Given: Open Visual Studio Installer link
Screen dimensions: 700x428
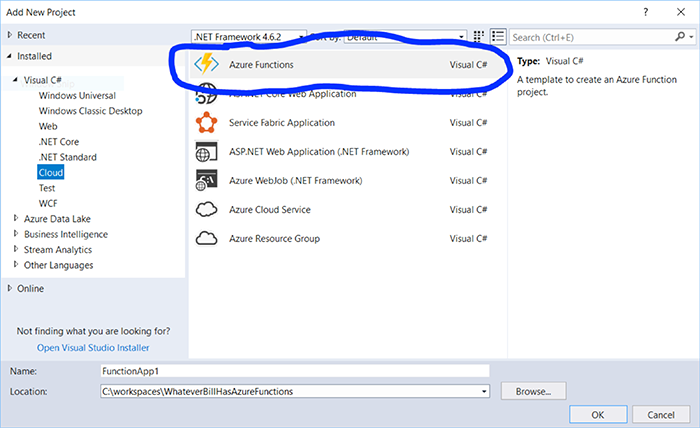Looking at the screenshot, I should click(x=93, y=348).
